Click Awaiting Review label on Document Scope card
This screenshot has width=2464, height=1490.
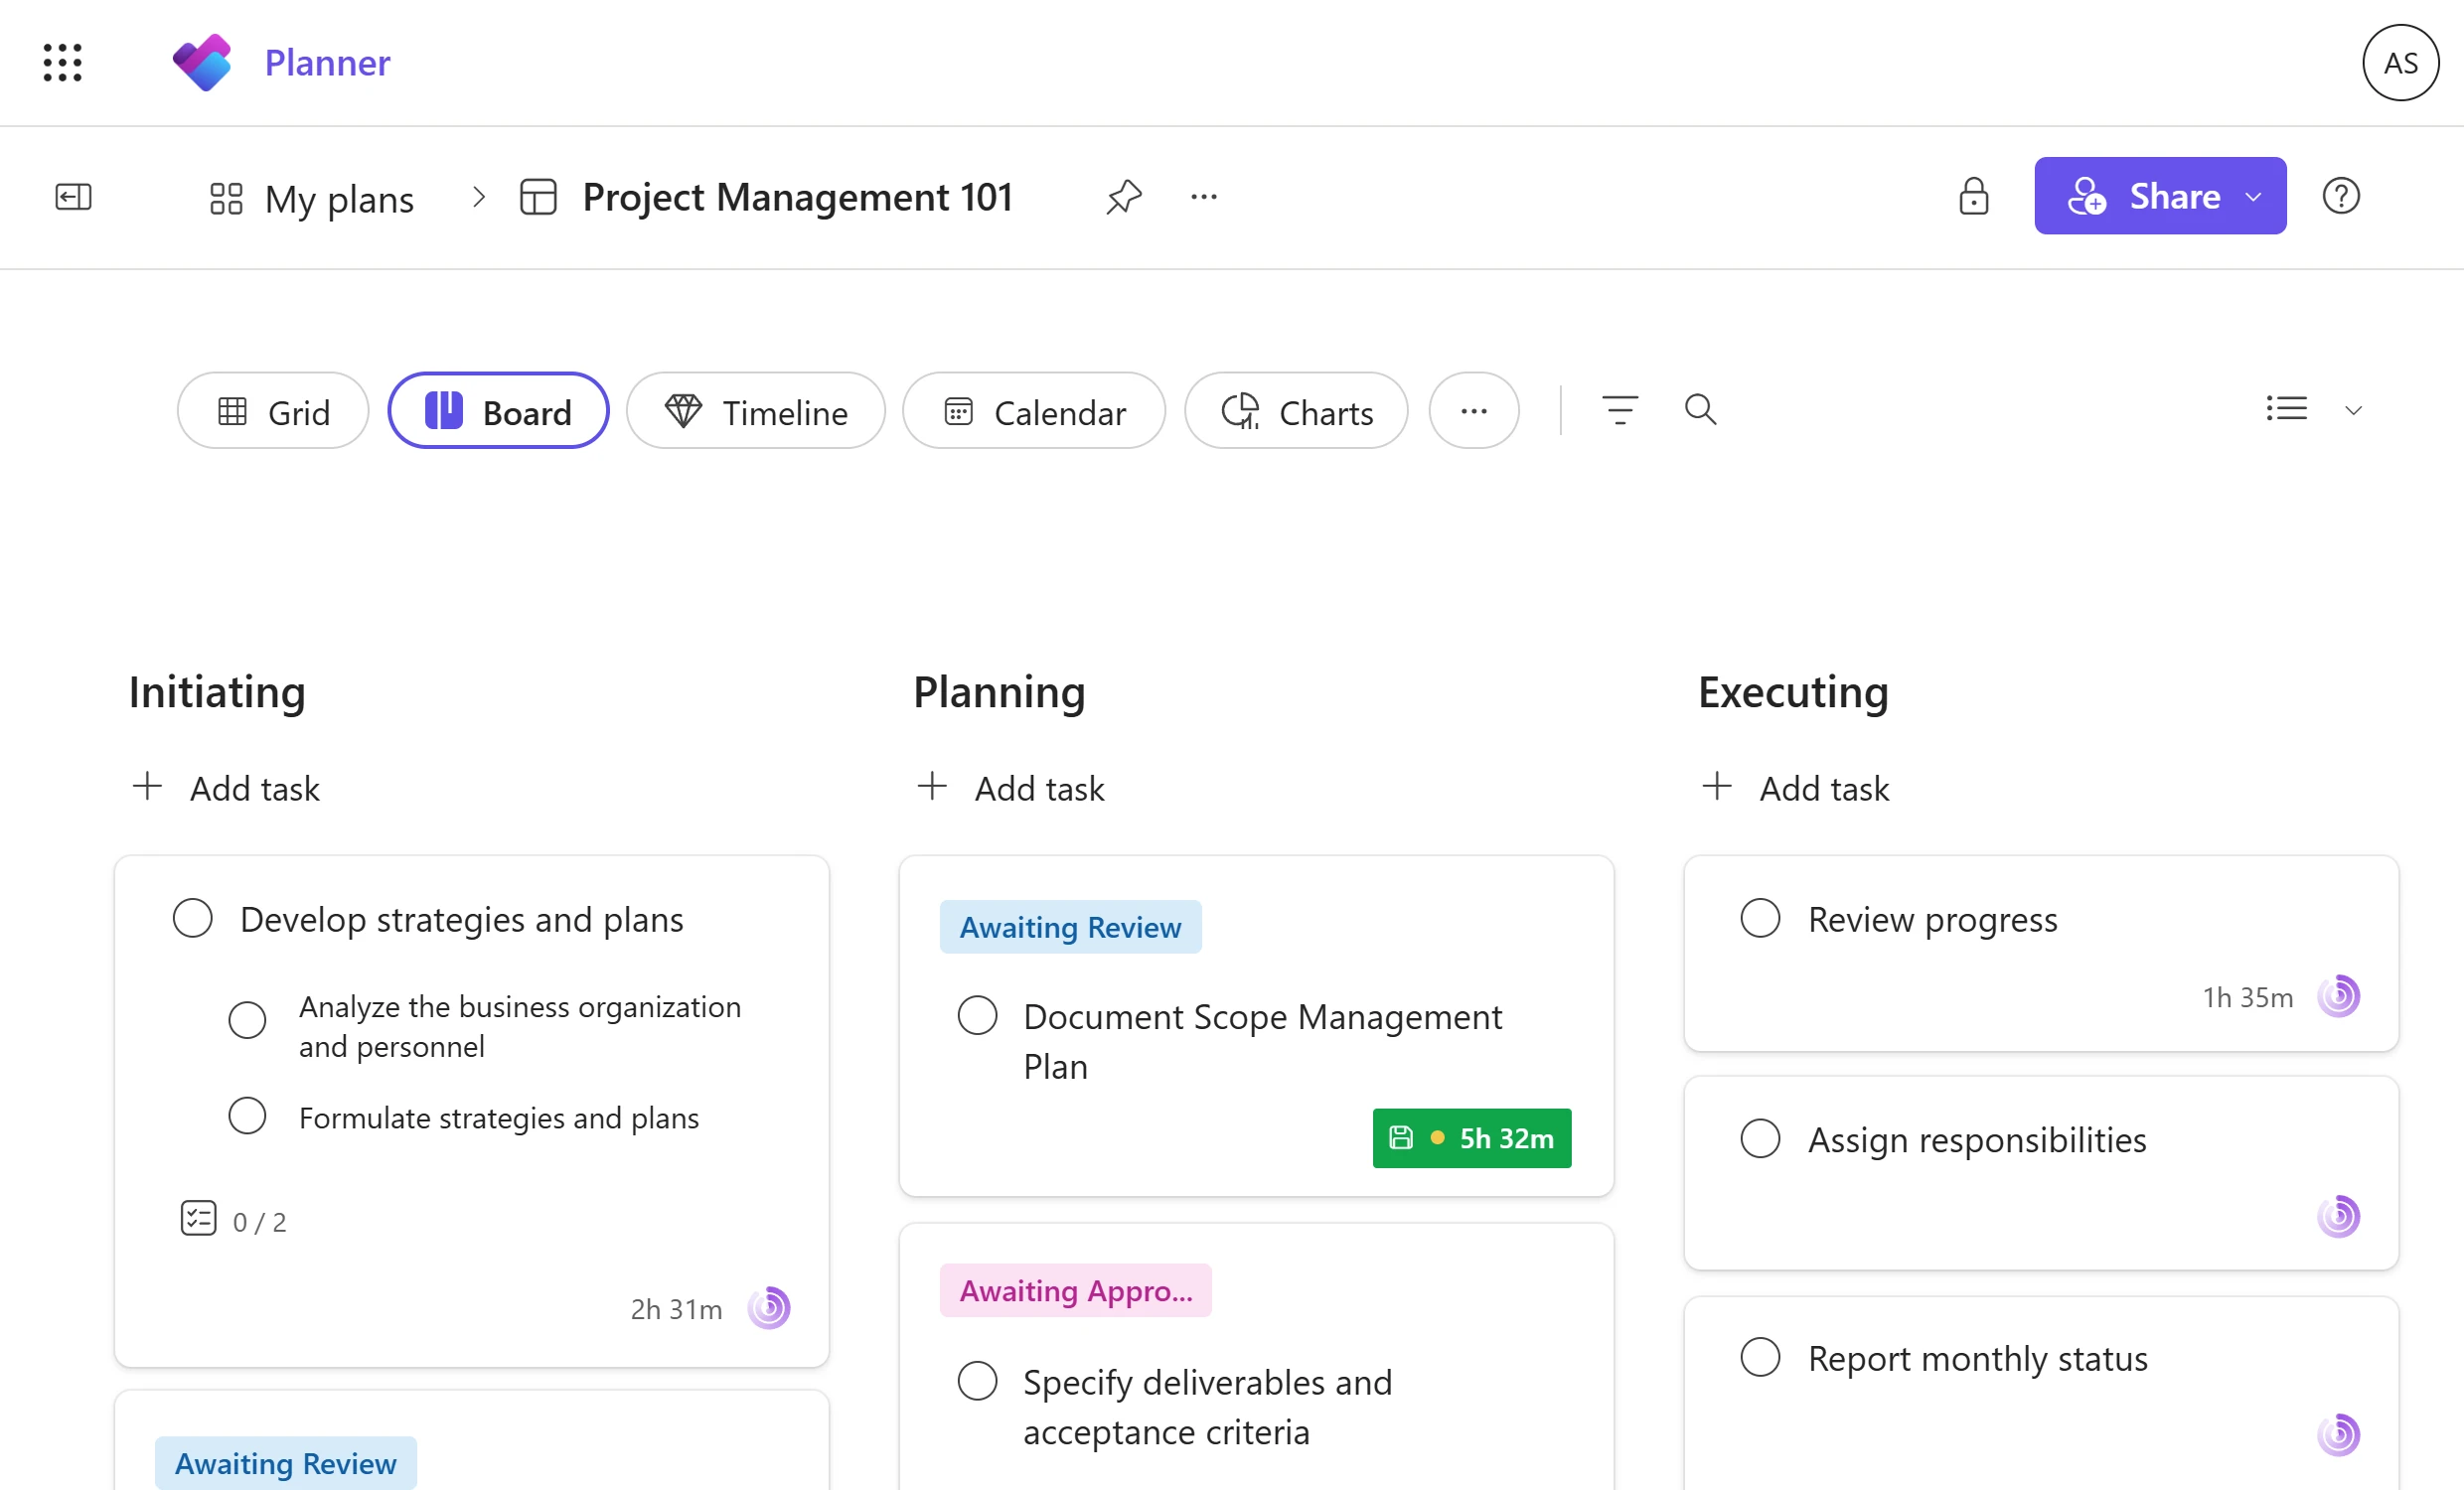1070,927
